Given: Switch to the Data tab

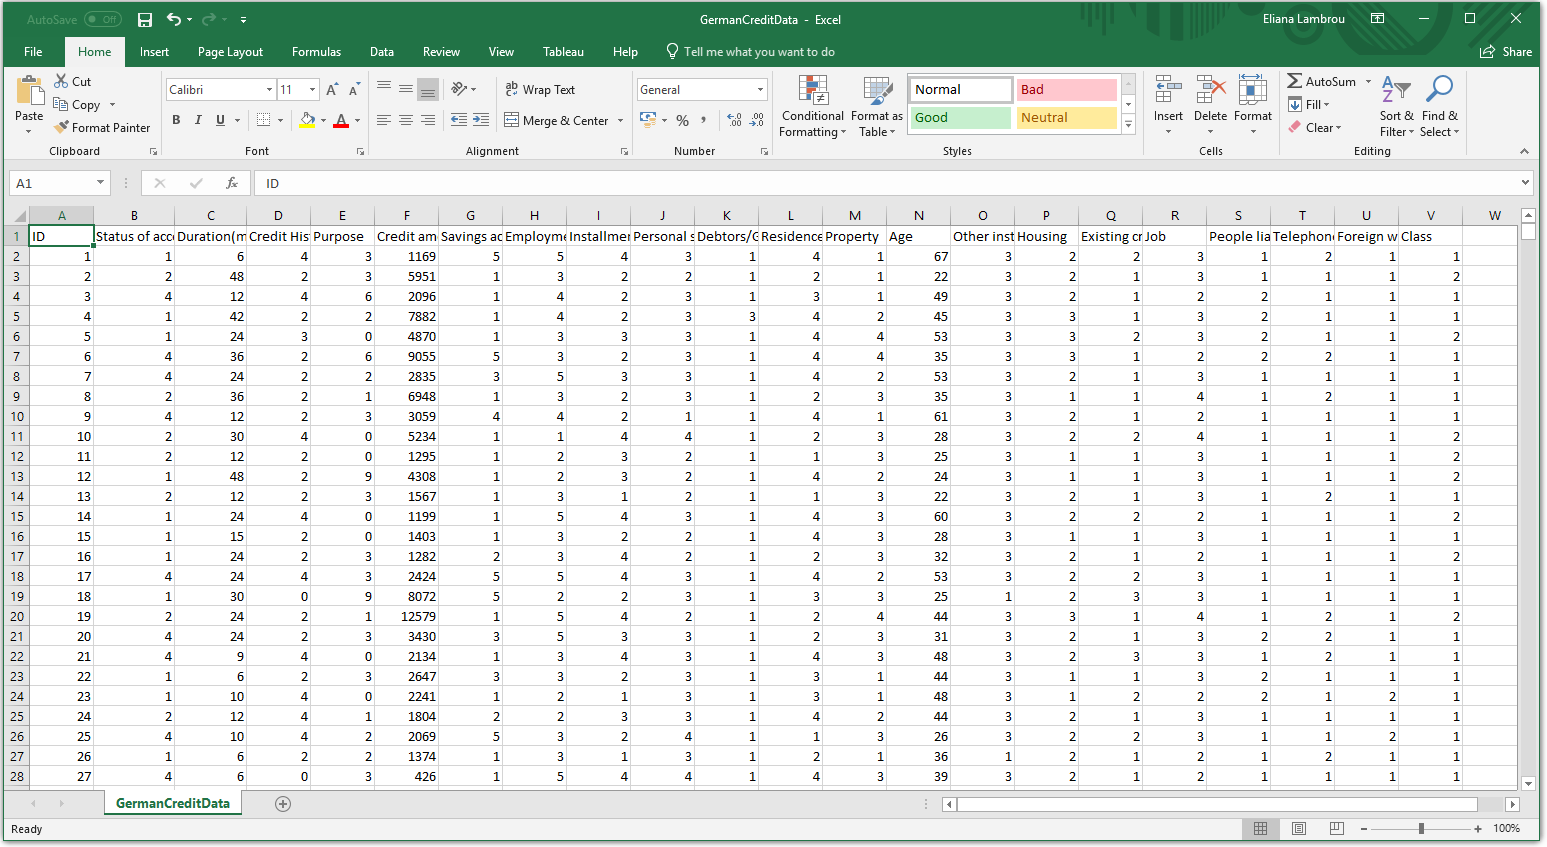Looking at the screenshot, I should (382, 52).
